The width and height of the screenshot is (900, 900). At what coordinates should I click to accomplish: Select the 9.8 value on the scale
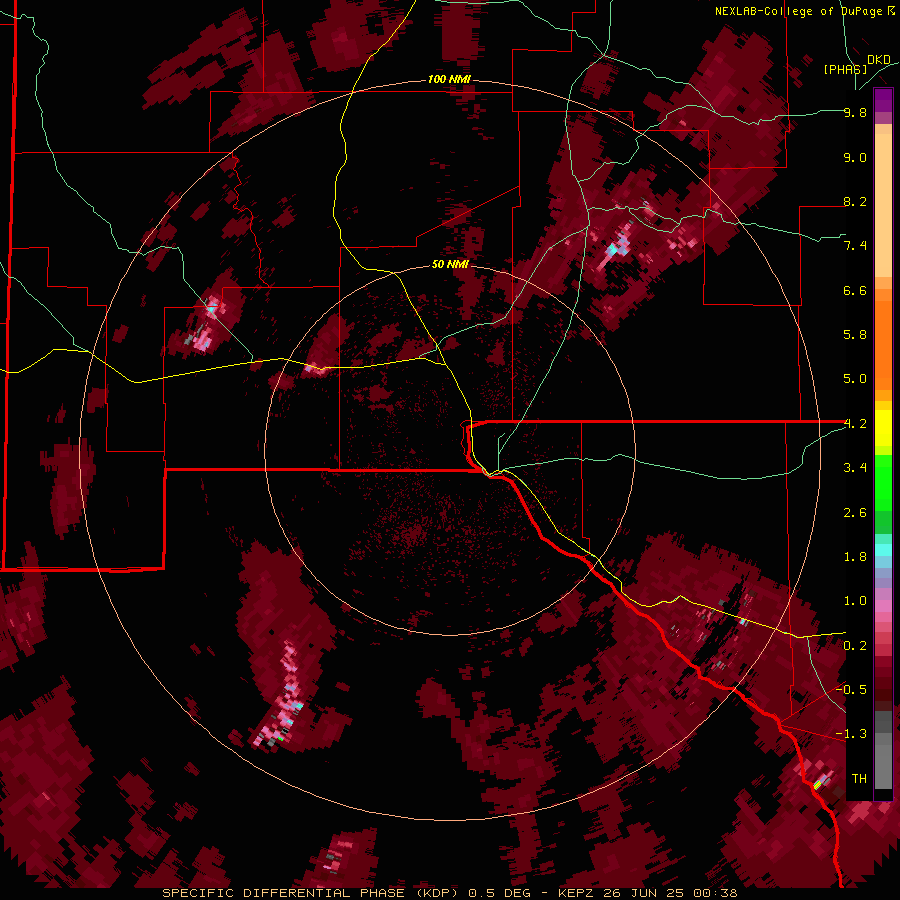tap(855, 112)
